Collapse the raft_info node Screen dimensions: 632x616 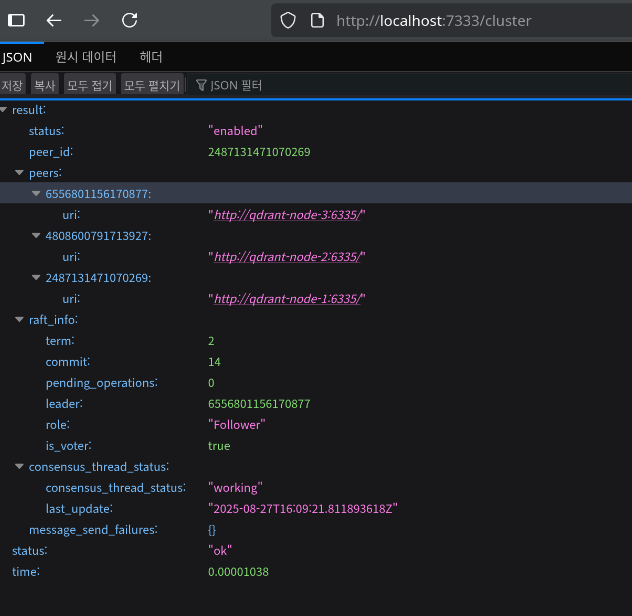(20, 320)
